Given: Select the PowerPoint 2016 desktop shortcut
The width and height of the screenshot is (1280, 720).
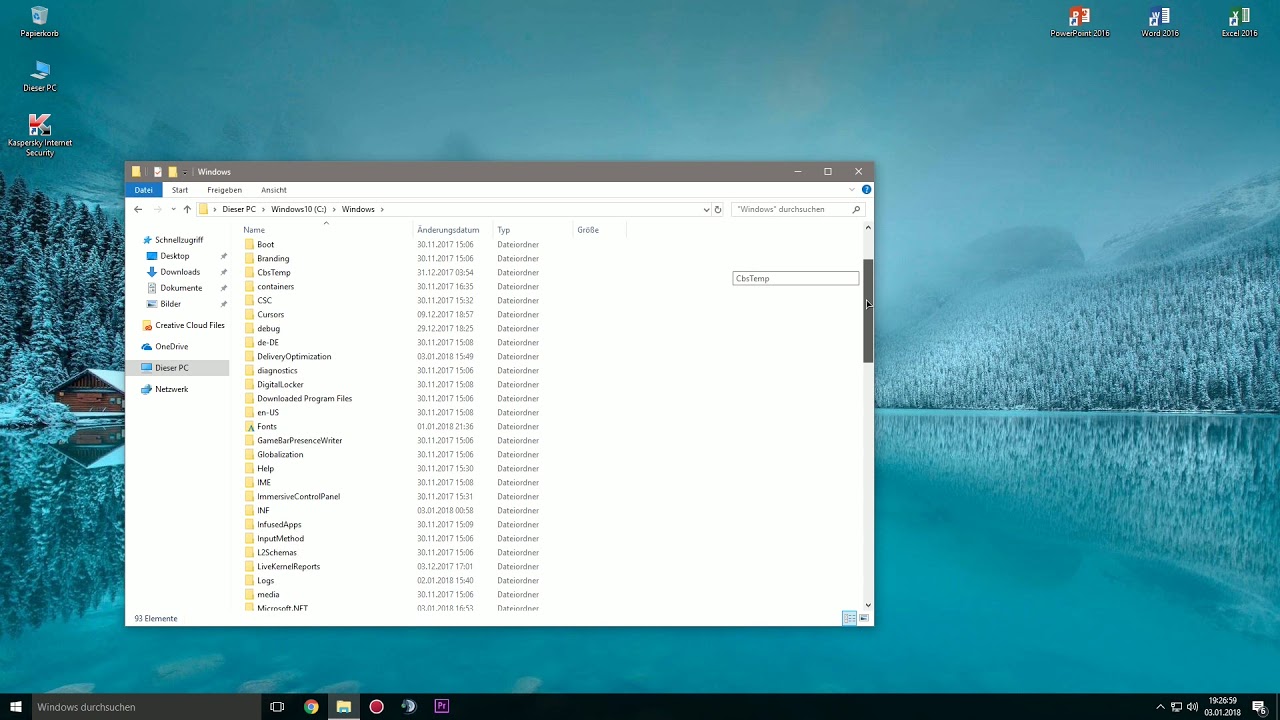Looking at the screenshot, I should click(x=1079, y=22).
